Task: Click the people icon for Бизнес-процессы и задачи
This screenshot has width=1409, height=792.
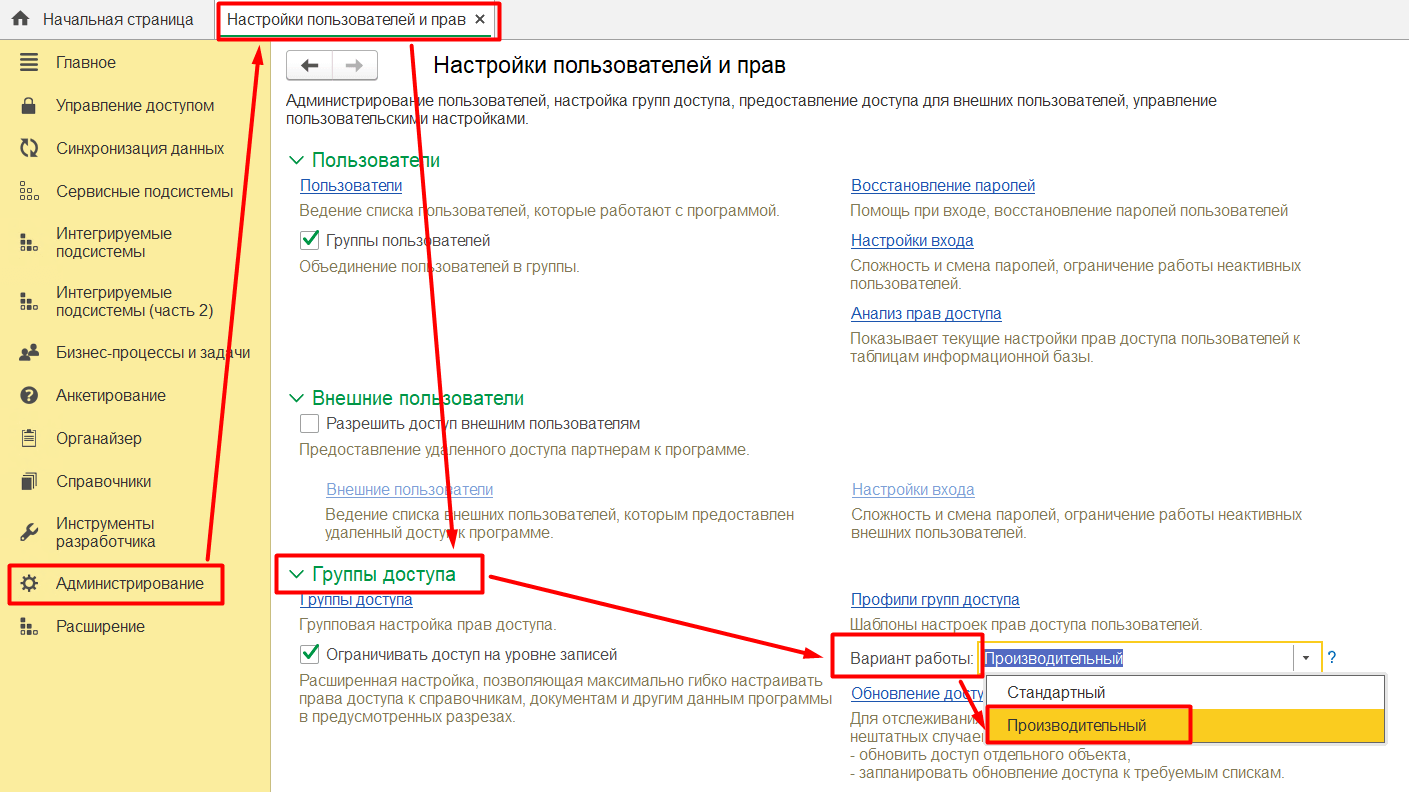Action: (x=29, y=352)
